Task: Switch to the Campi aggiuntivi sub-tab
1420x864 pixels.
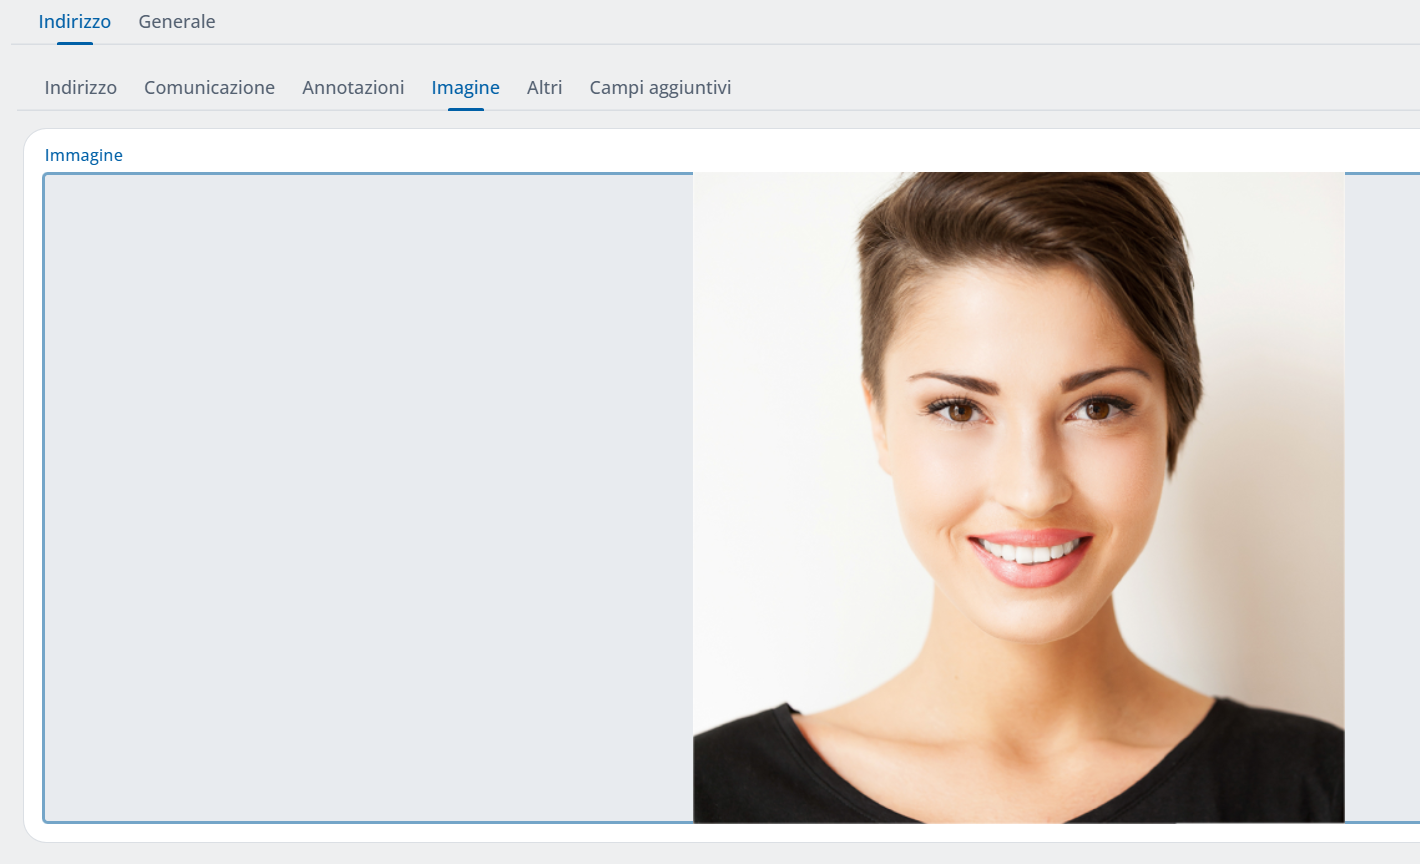Action: click(660, 87)
